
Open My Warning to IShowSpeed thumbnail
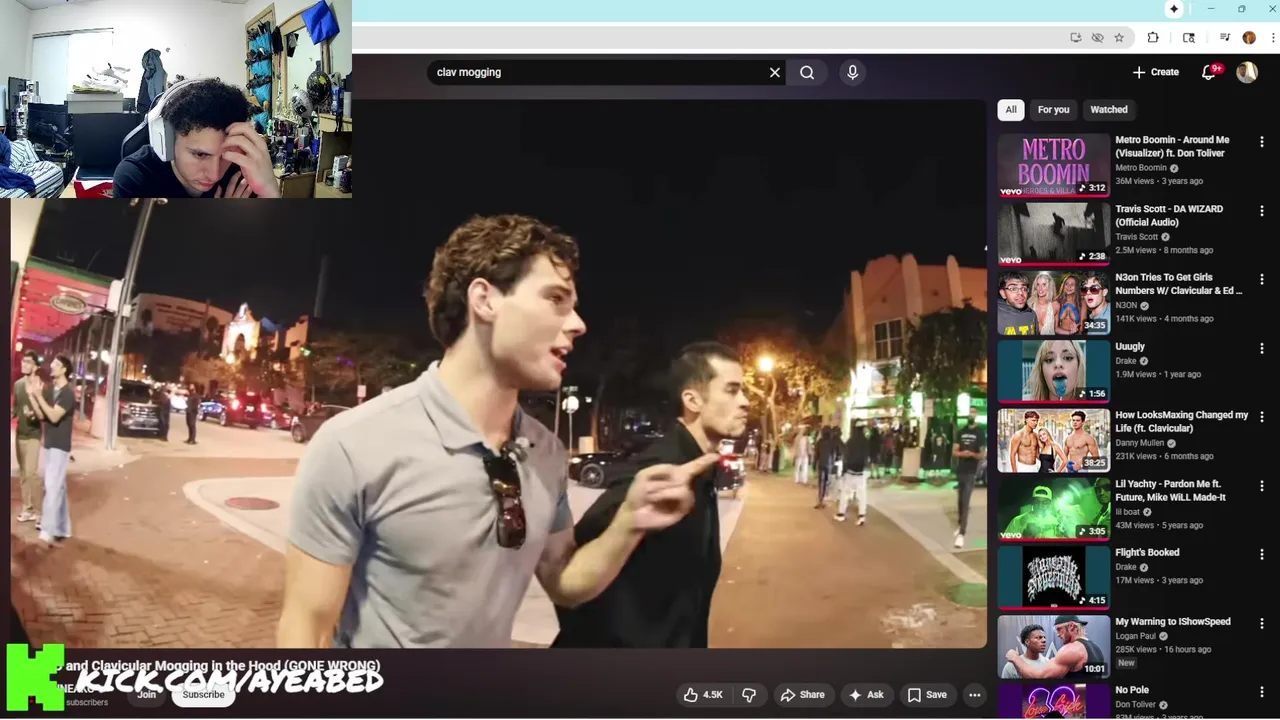tap(1054, 645)
